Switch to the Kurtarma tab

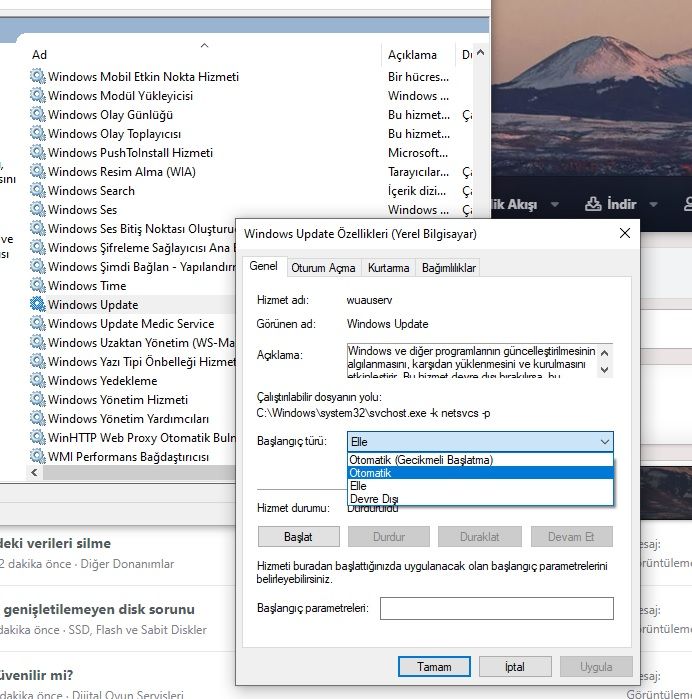pyautogui.click(x=388, y=268)
